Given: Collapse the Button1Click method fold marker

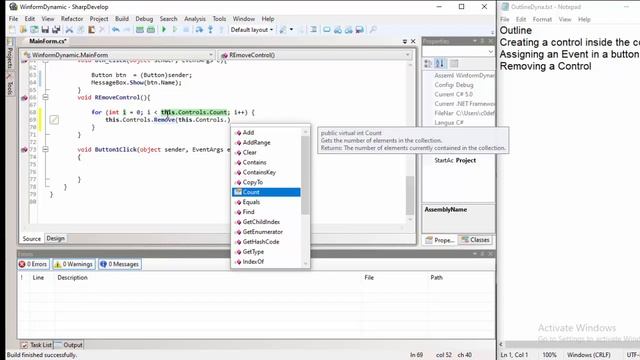Looking at the screenshot, I should 45,149.
